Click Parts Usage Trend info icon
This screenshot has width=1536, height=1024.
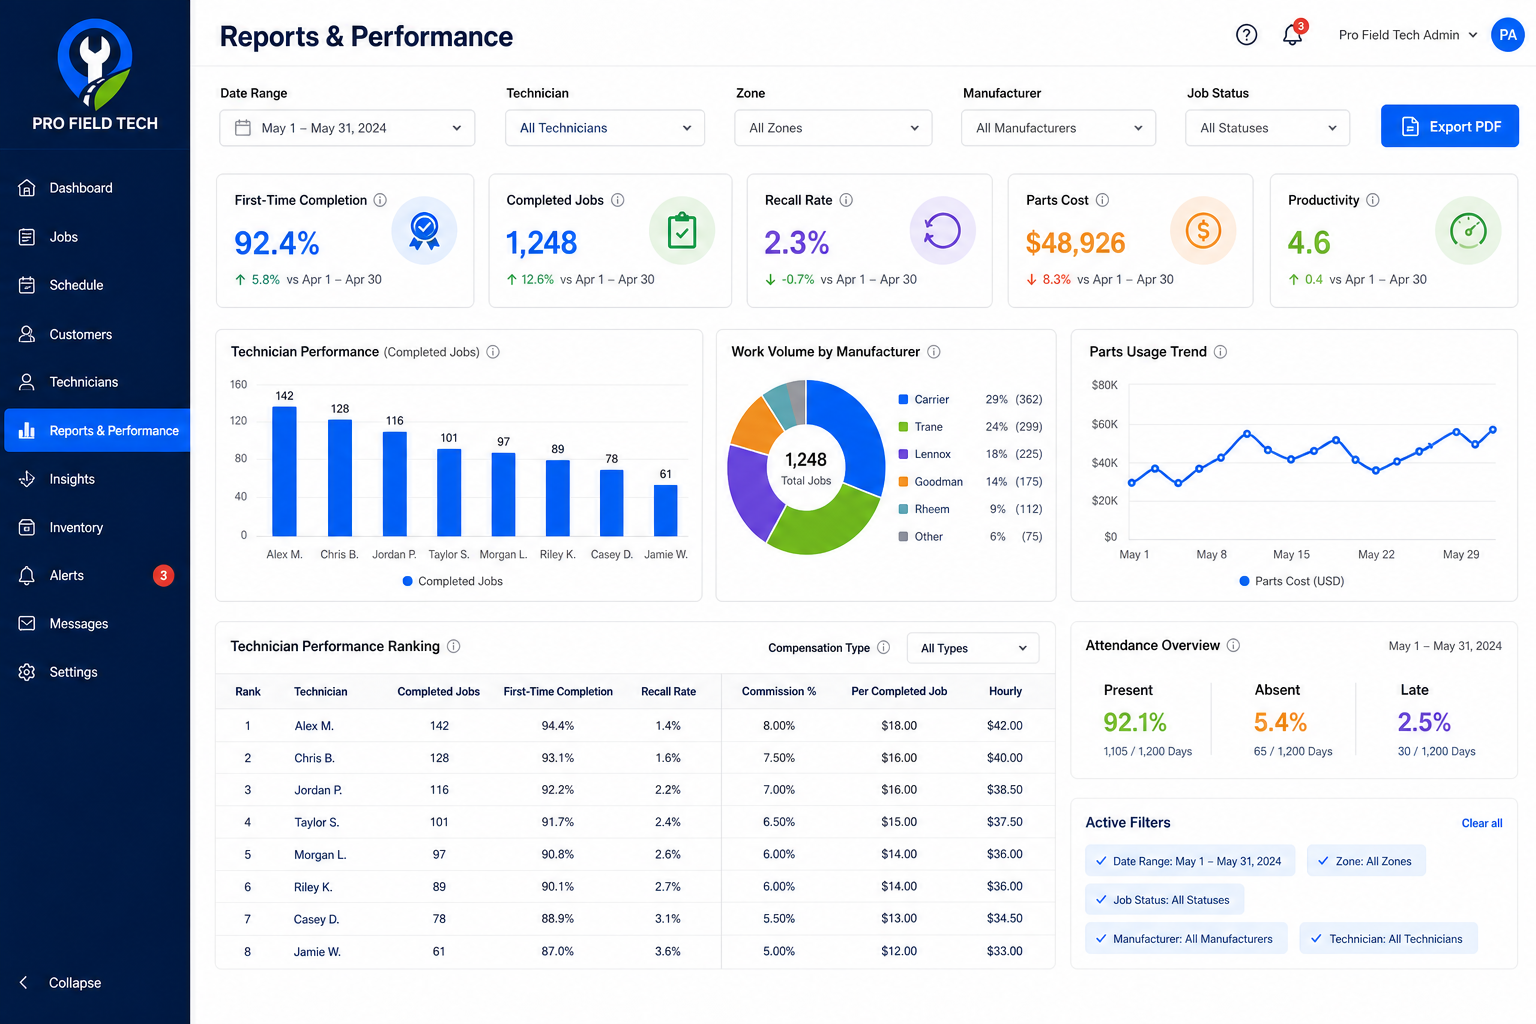pyautogui.click(x=1220, y=352)
